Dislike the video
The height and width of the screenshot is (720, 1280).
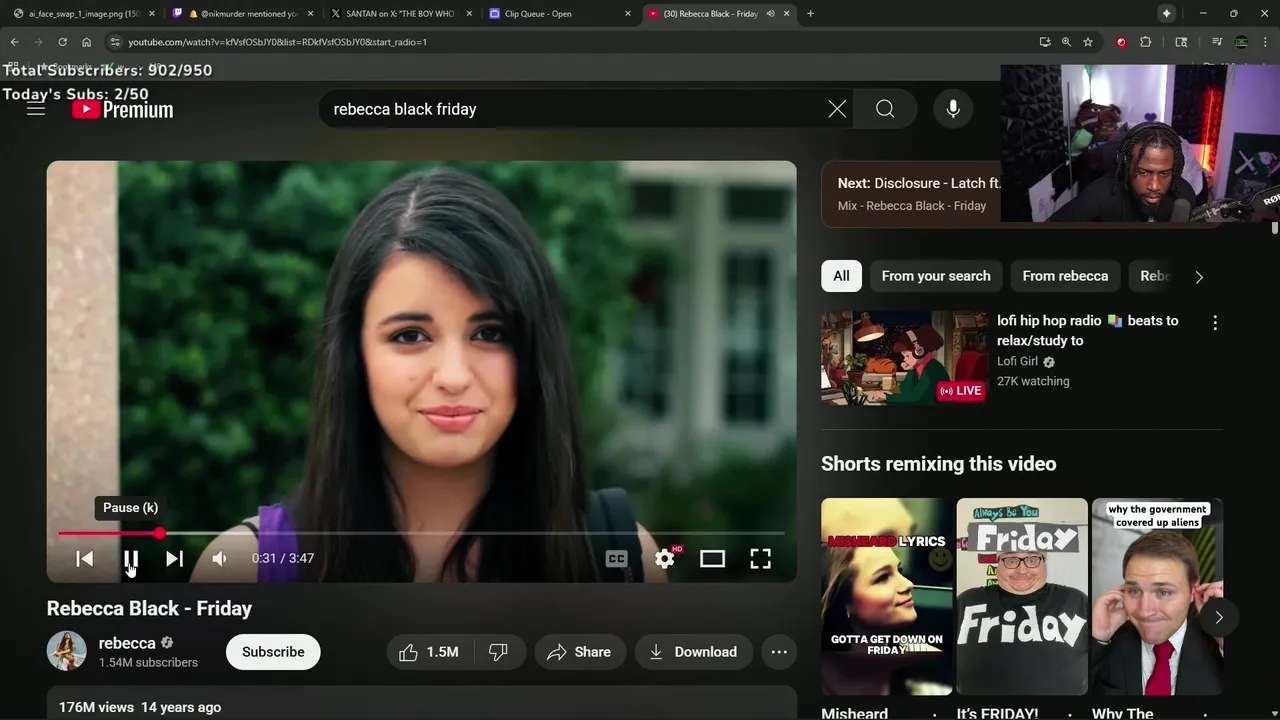pos(498,652)
